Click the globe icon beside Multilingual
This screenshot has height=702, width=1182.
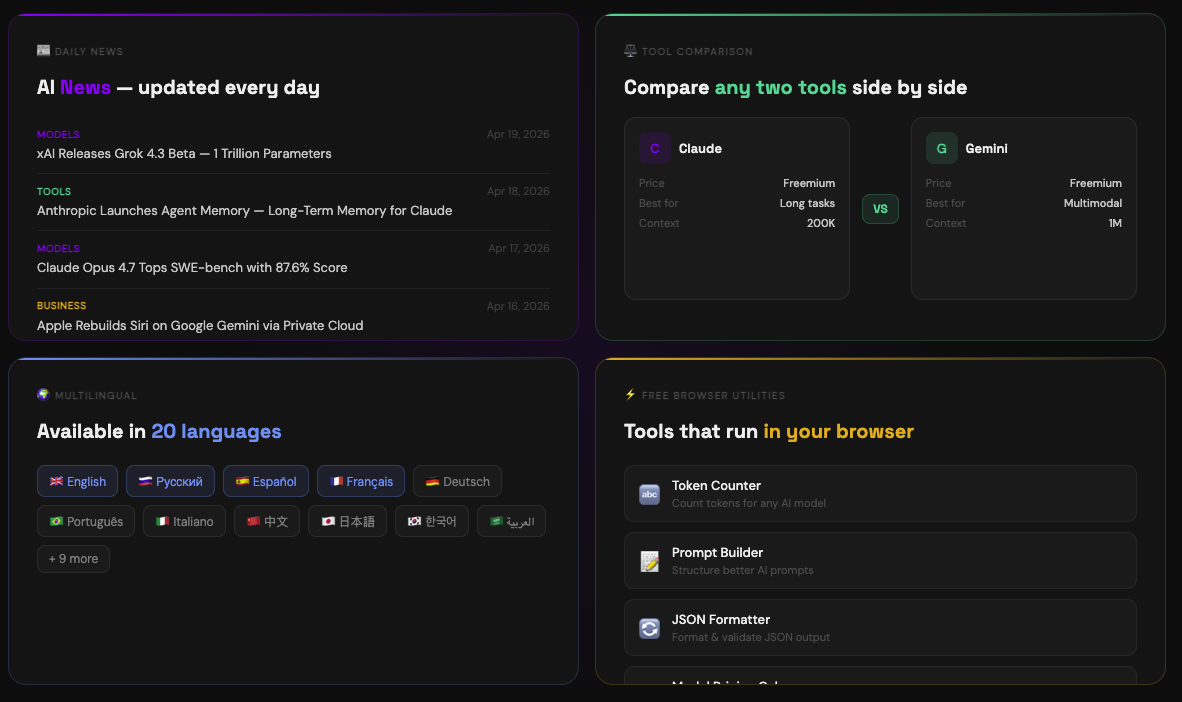click(x=43, y=394)
